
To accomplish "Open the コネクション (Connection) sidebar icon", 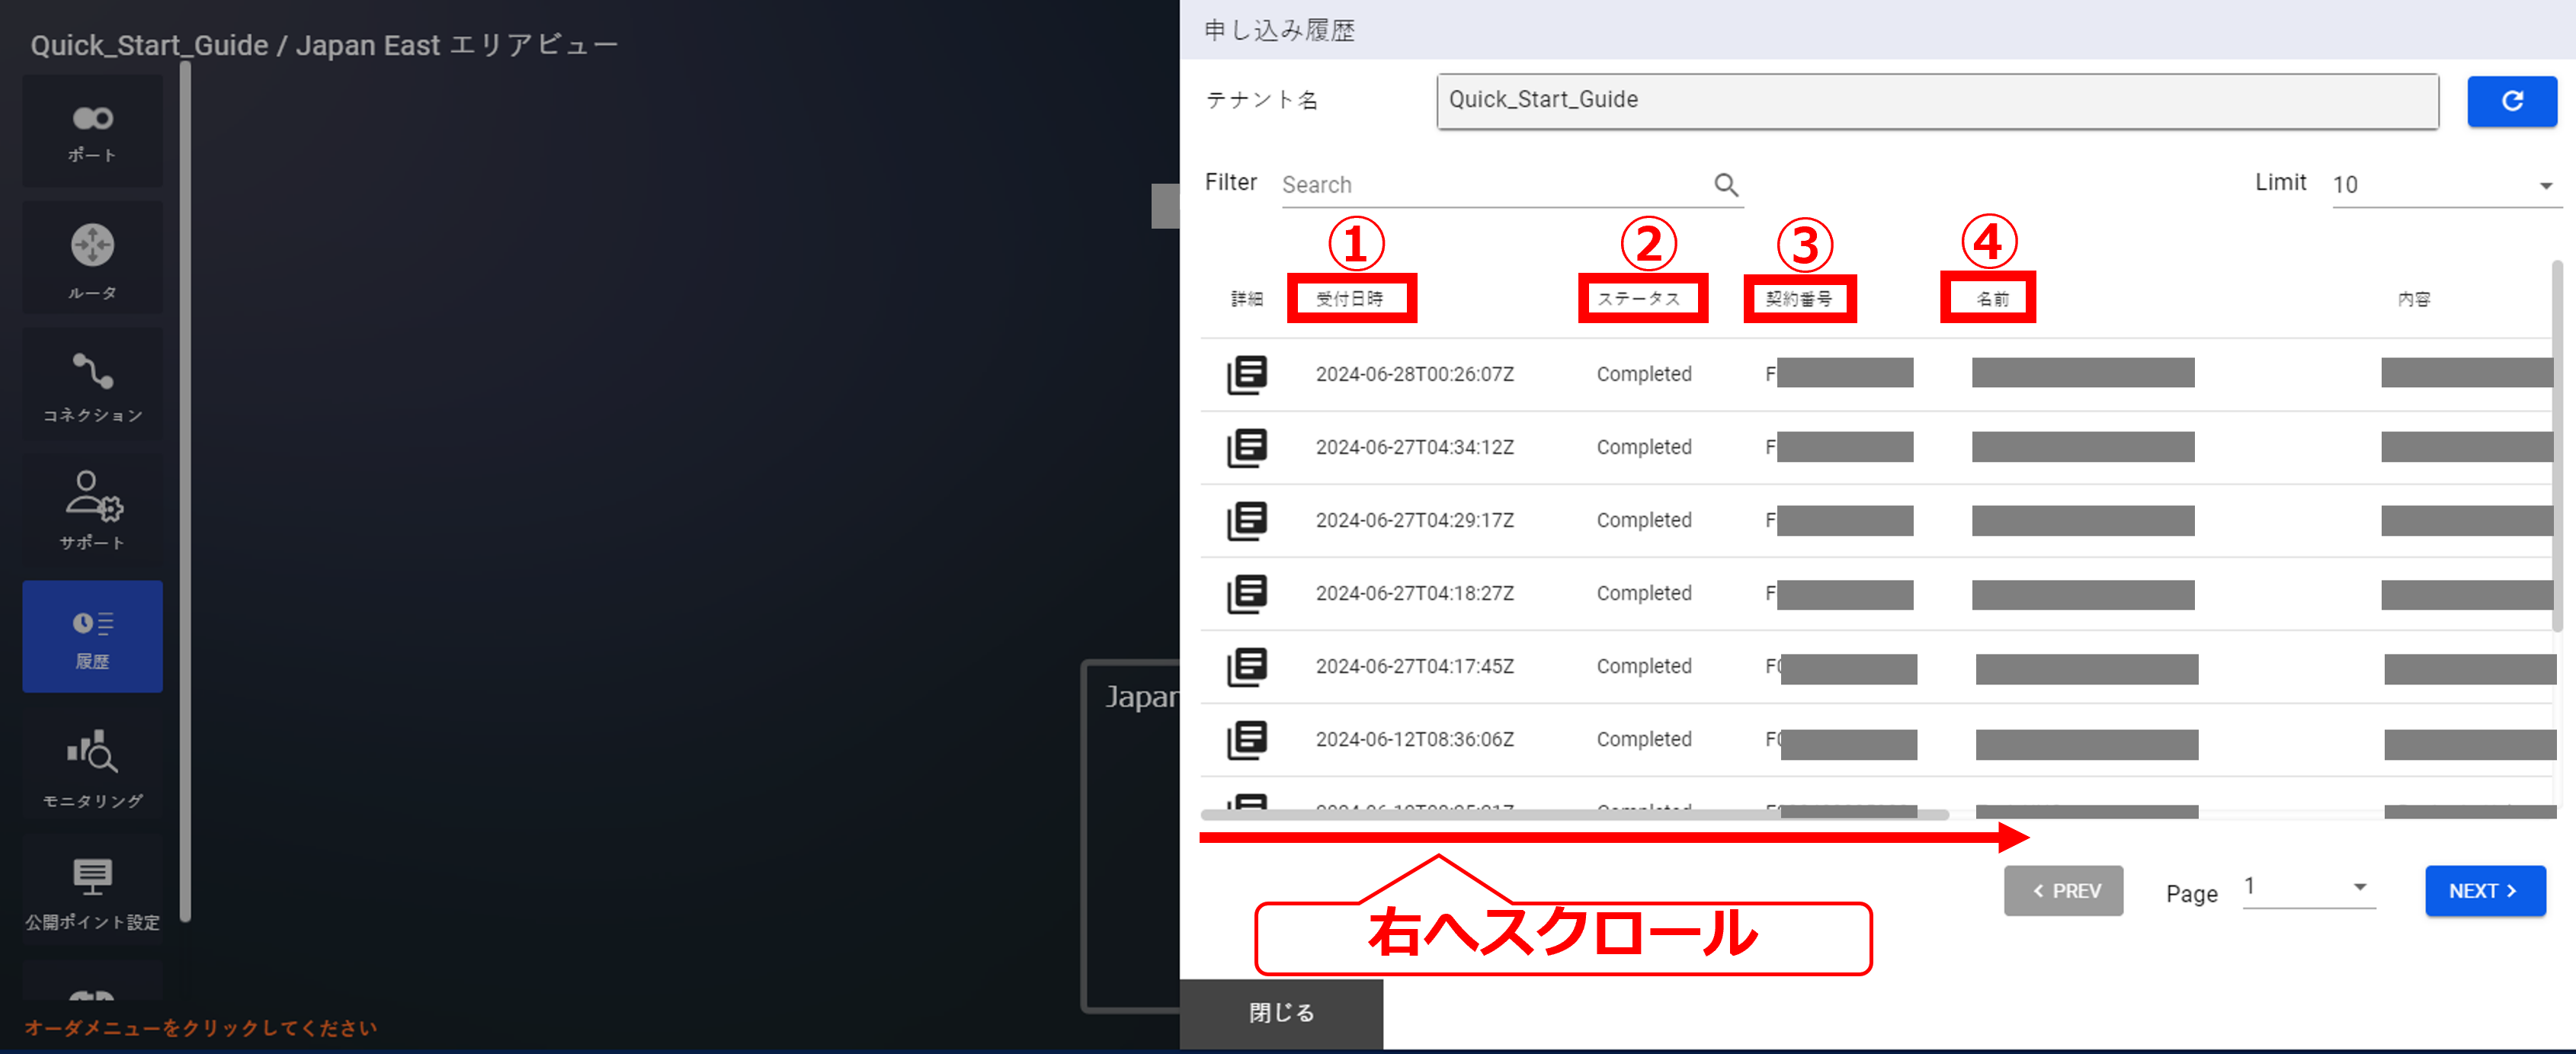I will point(92,385).
